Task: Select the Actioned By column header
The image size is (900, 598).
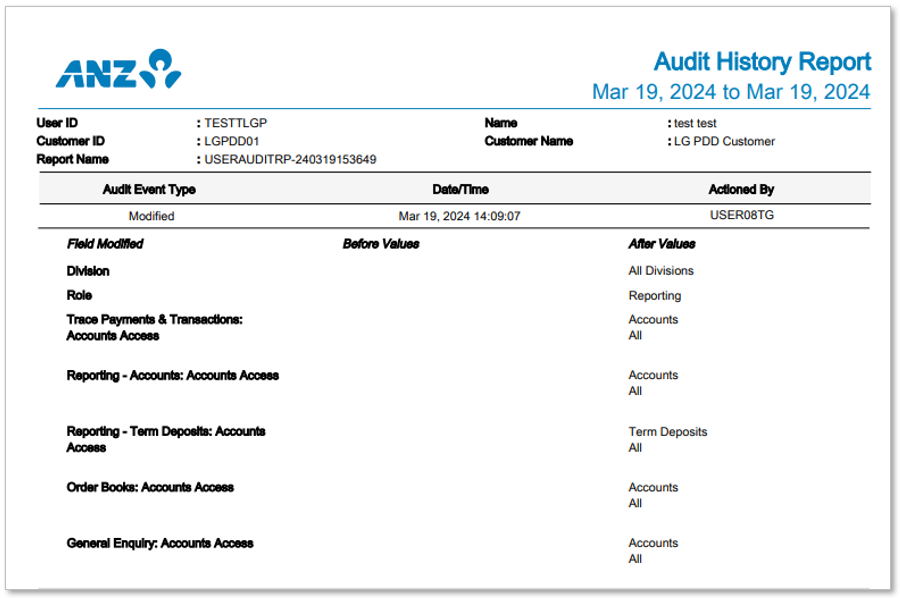Action: click(x=740, y=189)
